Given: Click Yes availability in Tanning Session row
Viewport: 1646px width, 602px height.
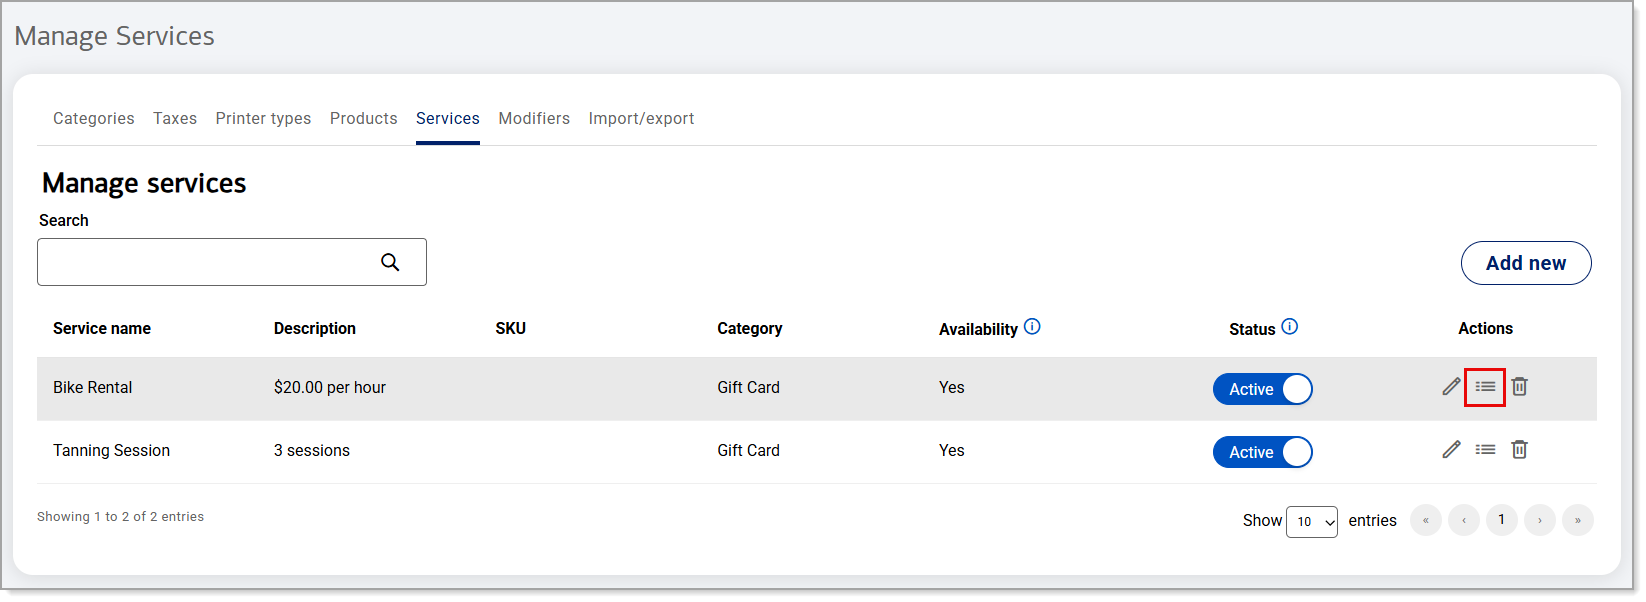Looking at the screenshot, I should point(952,450).
